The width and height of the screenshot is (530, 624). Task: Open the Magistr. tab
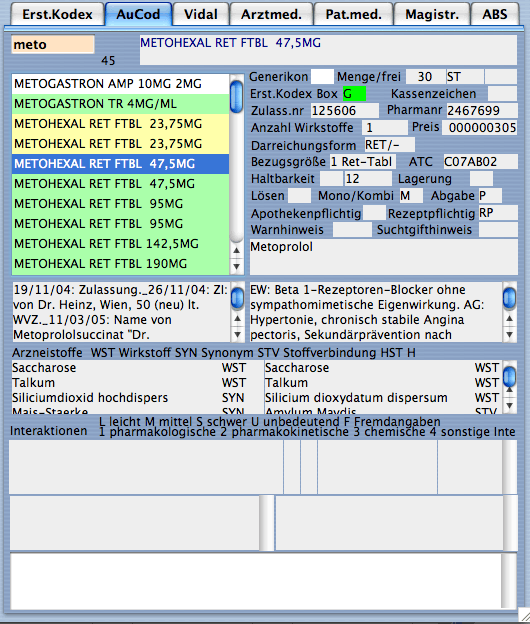(432, 14)
